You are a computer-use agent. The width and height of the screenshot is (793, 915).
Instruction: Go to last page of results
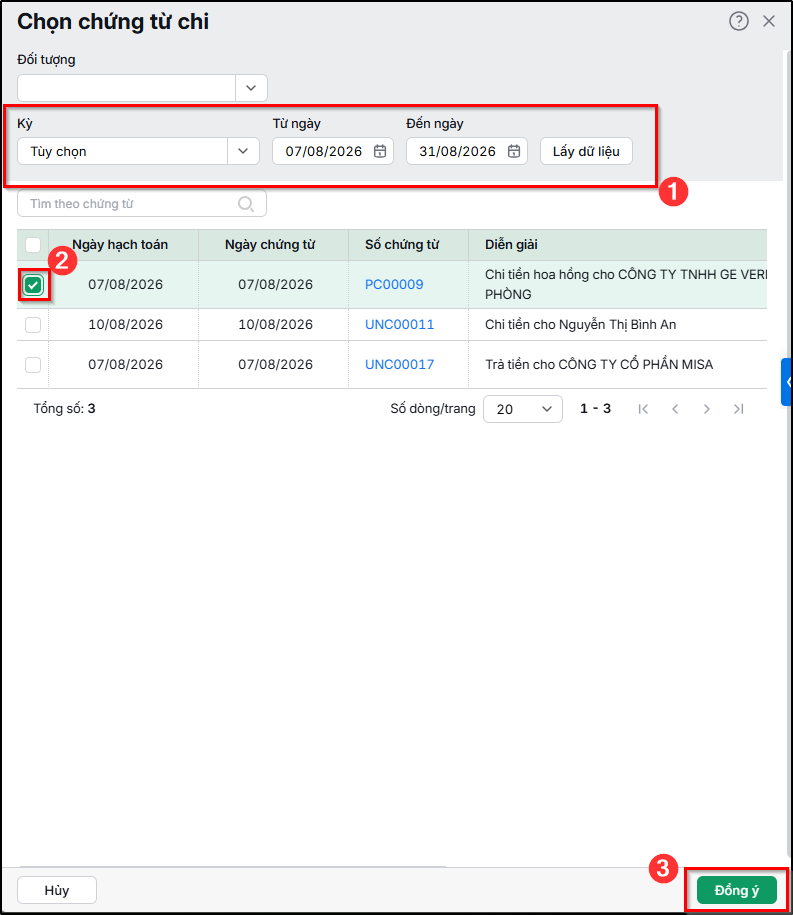pos(738,409)
